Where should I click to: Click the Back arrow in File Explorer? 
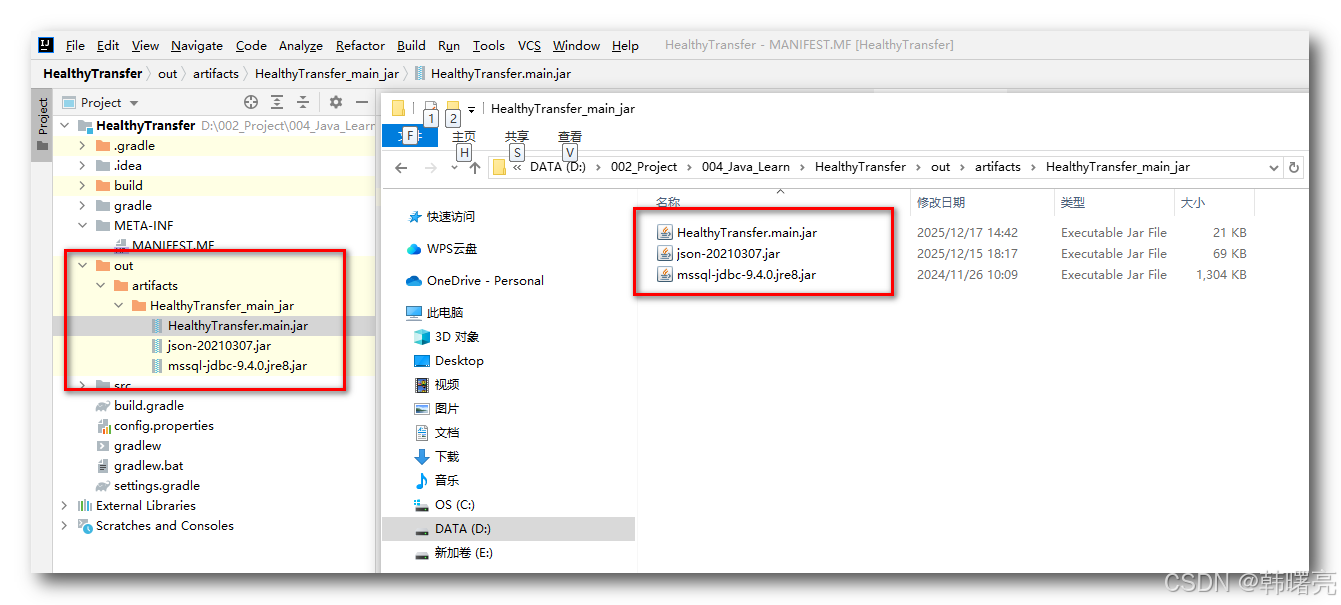pos(401,167)
